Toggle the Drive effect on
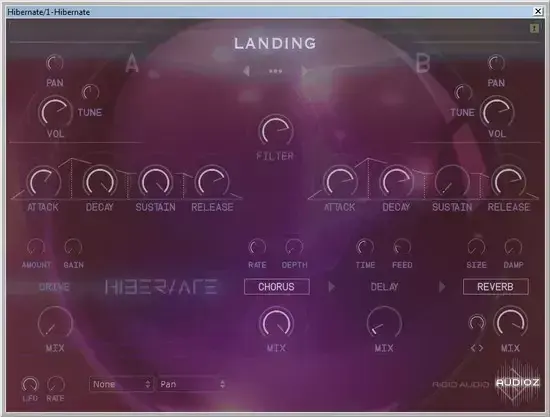This screenshot has height=417, width=550. [54, 287]
